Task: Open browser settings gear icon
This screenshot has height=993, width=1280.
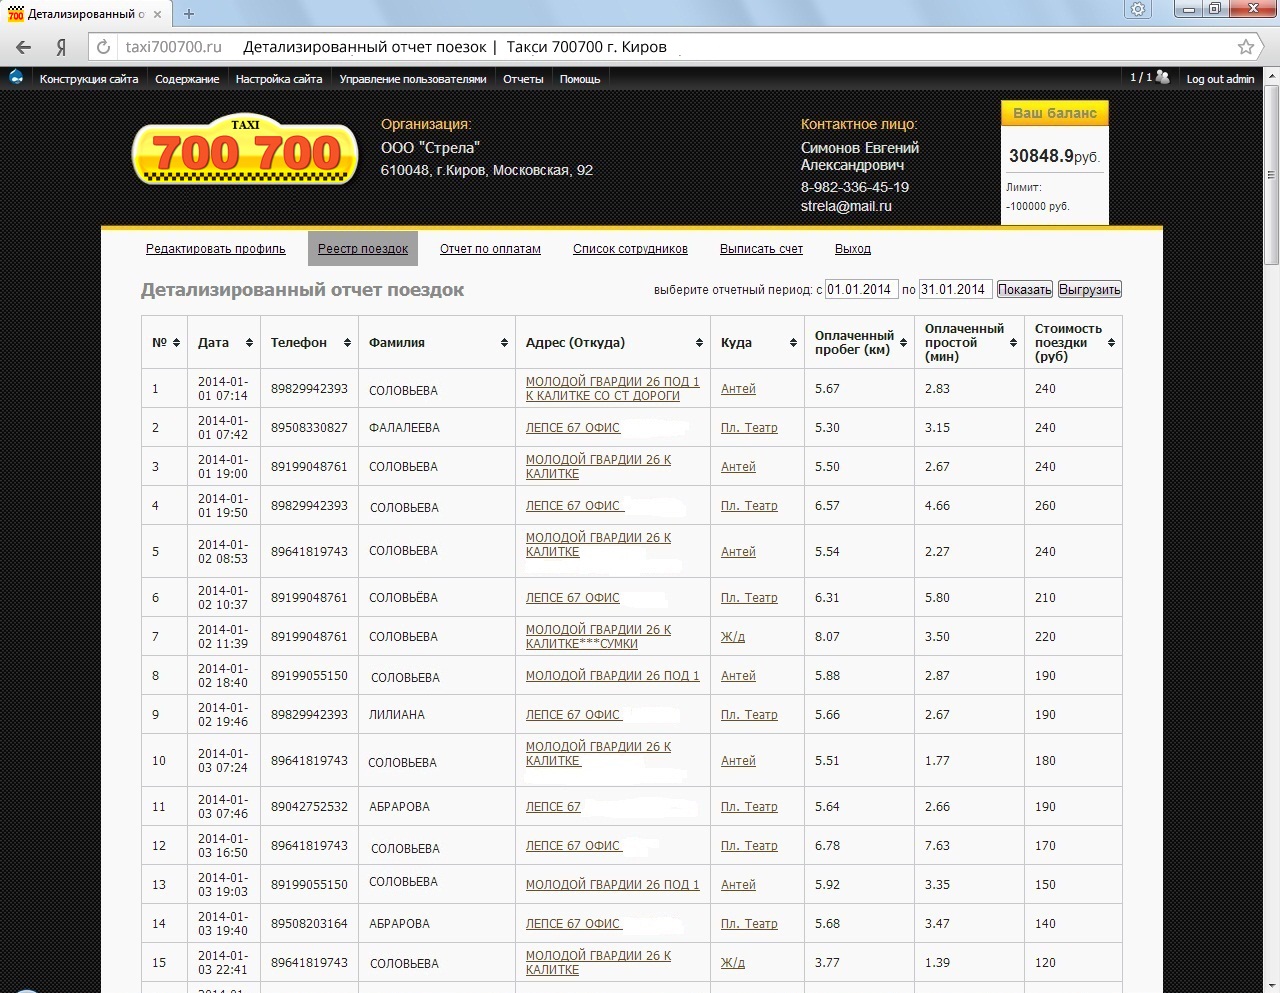Action: [x=1138, y=10]
